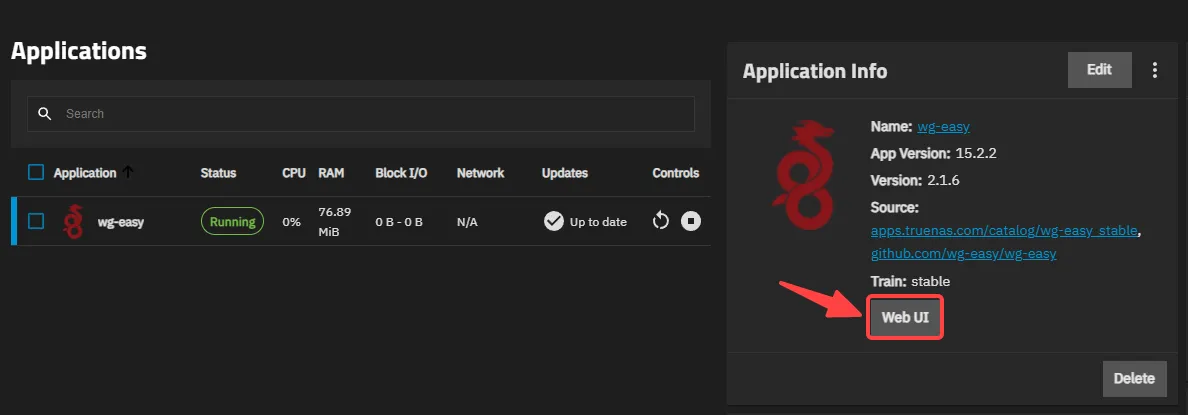
Task: Open the wg-easy name link
Action: [x=943, y=126]
